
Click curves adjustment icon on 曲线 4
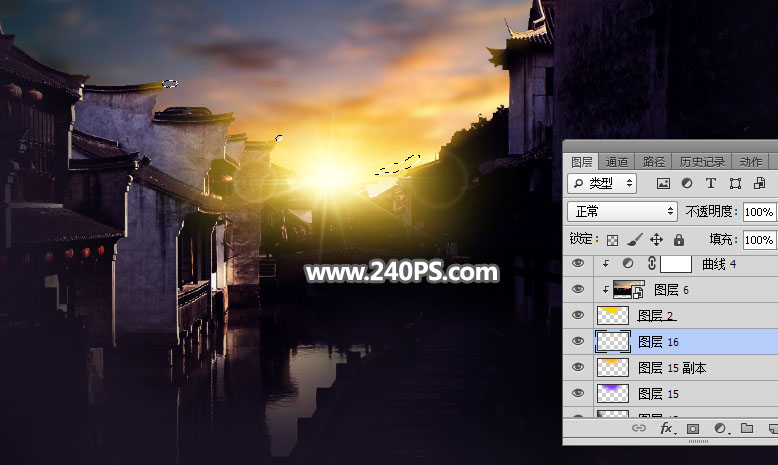tap(628, 264)
